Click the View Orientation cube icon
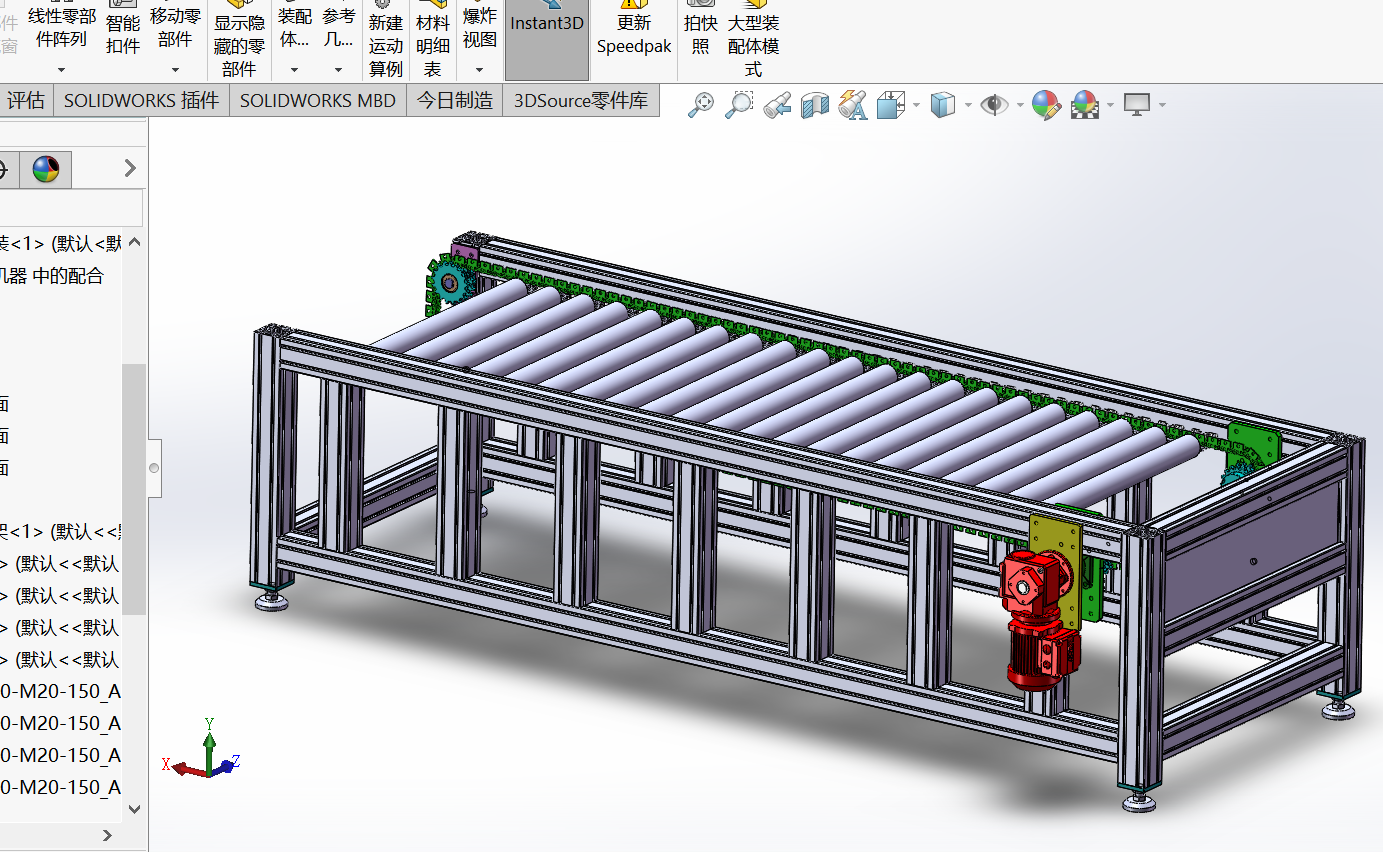The height and width of the screenshot is (852, 1383). pos(890,104)
